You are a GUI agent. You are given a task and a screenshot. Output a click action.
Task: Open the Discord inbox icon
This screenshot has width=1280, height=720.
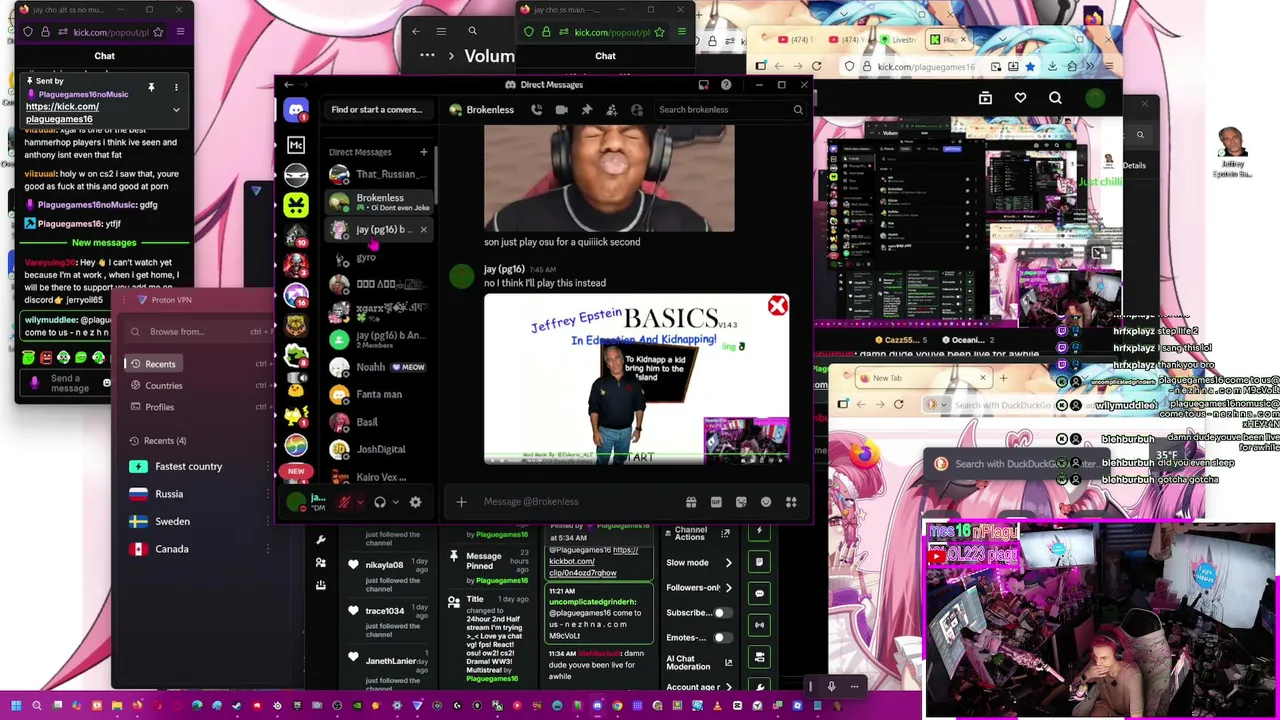(703, 85)
